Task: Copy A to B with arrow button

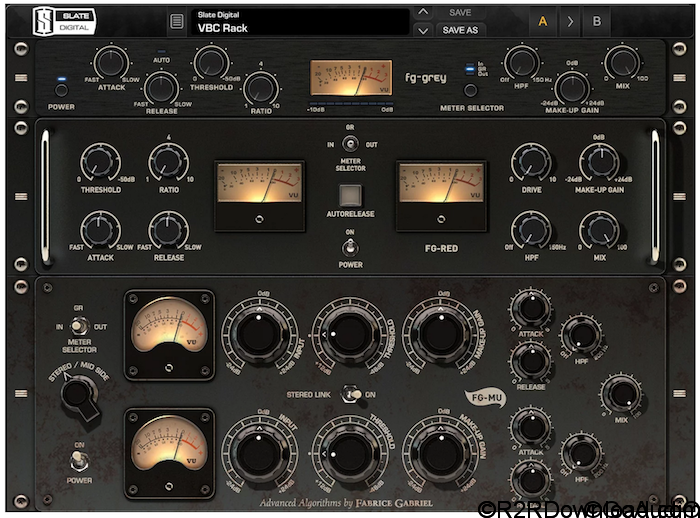Action: pos(570,21)
